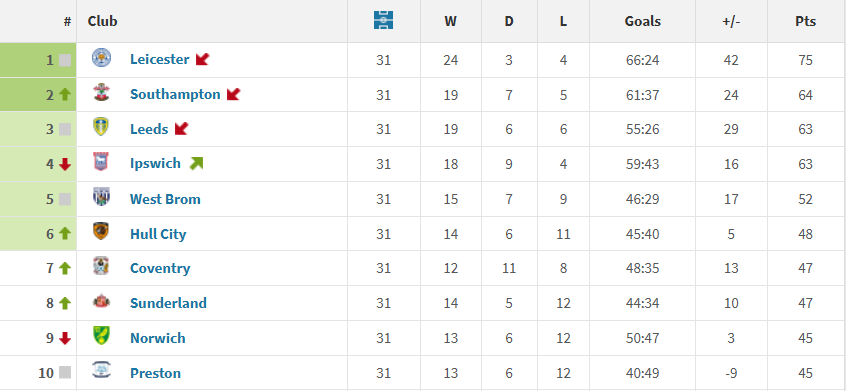Click the red down arrow beside rank 4
846x391 pixels.
coord(65,164)
